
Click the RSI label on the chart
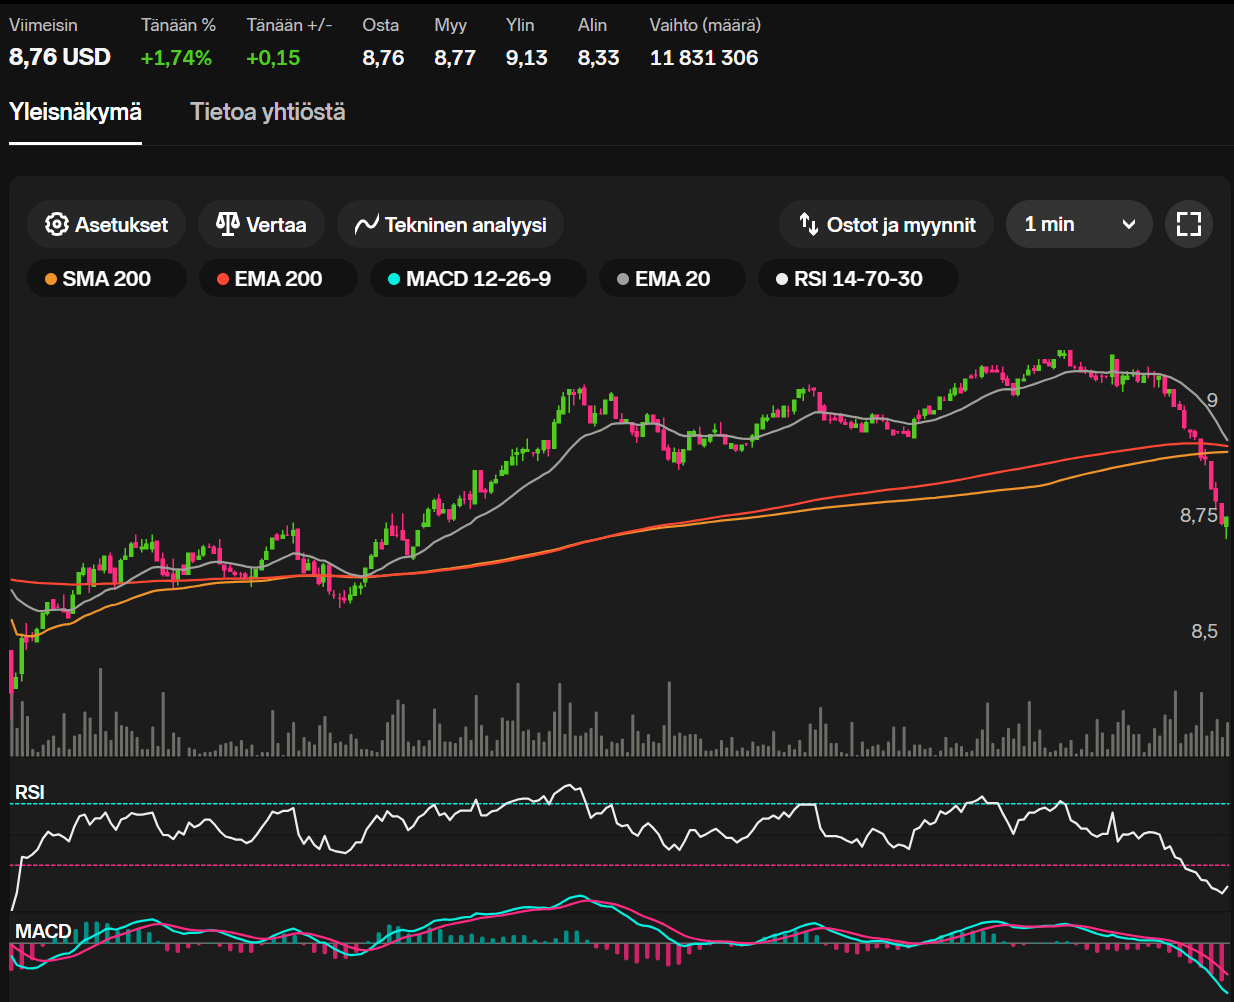(x=30, y=792)
